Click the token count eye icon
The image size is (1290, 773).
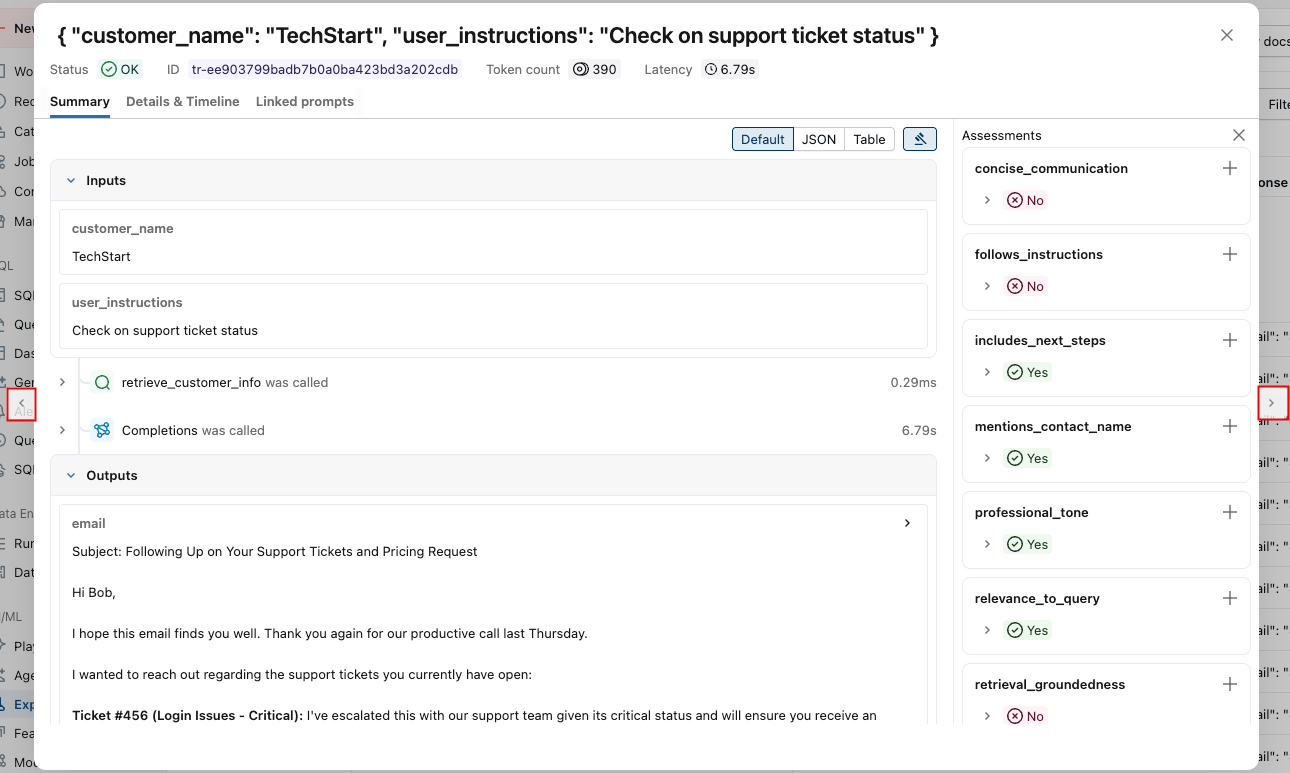(581, 69)
